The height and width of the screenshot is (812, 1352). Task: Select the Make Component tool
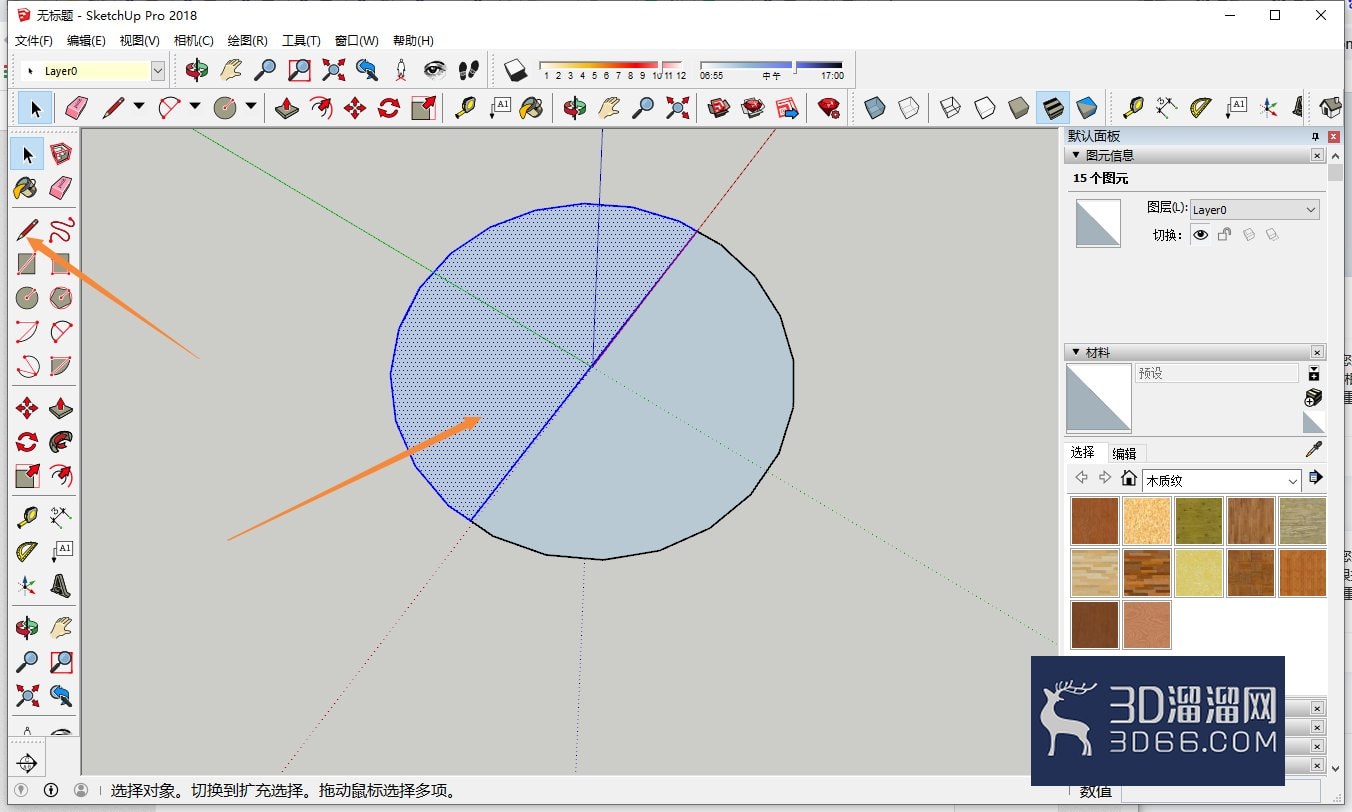tap(61, 154)
